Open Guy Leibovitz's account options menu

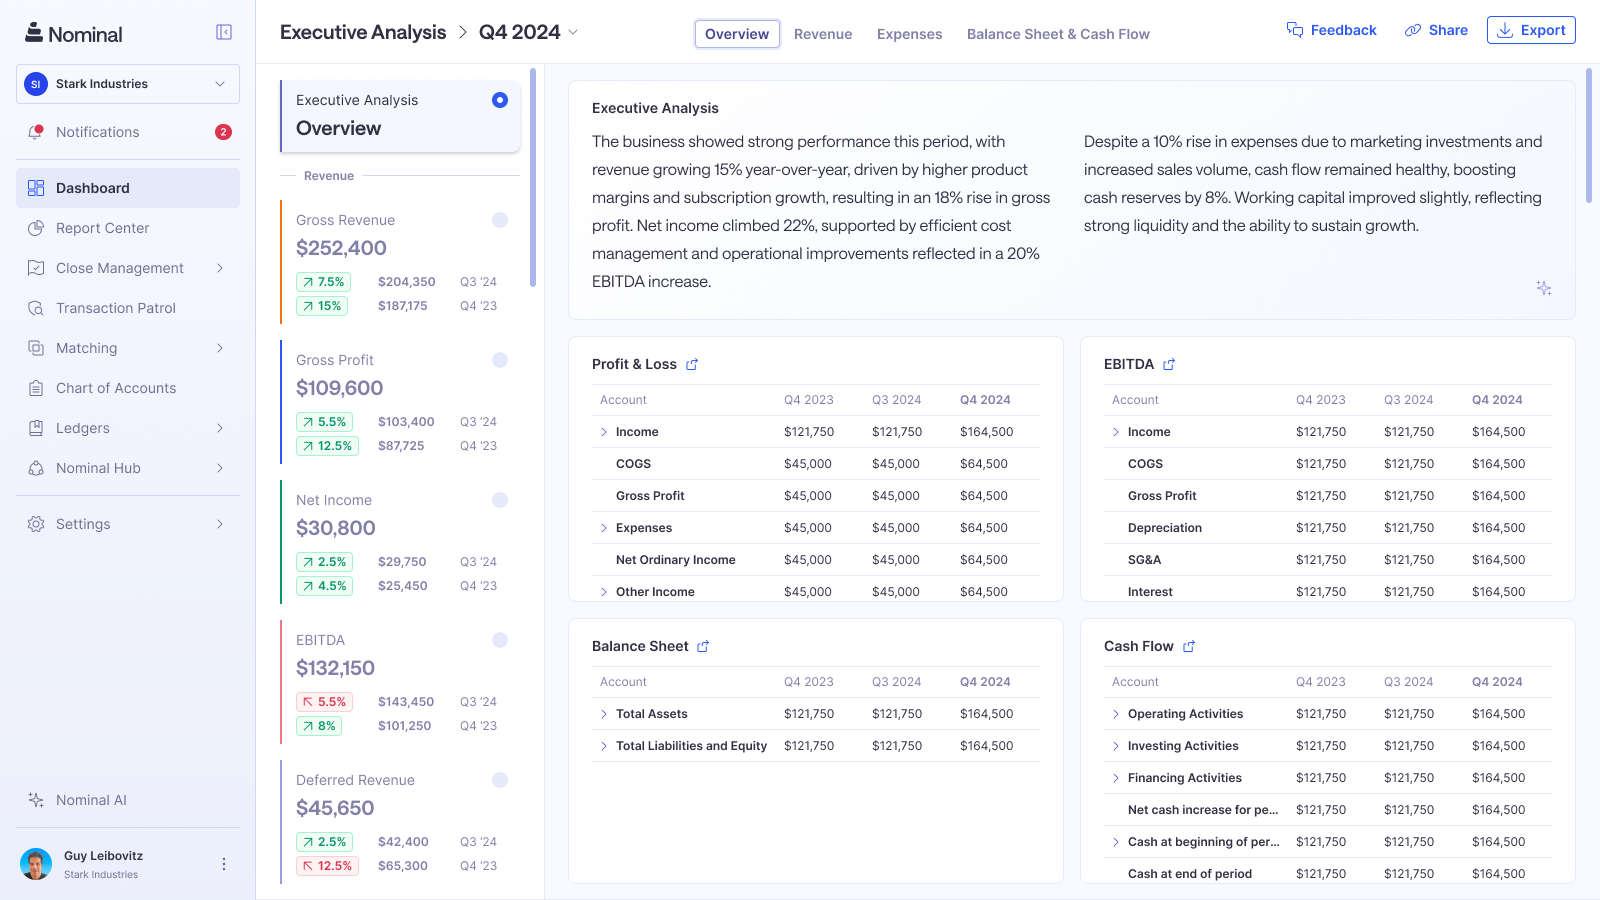tap(224, 863)
